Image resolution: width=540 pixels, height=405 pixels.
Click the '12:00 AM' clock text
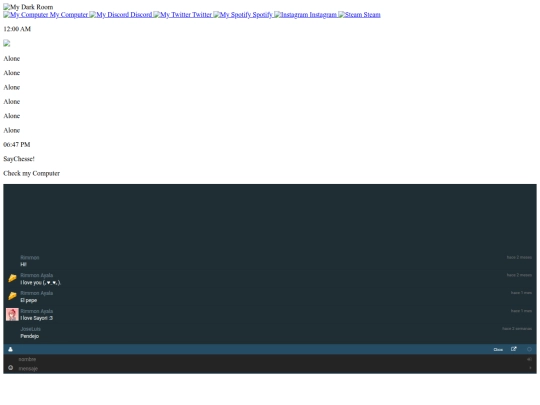pyautogui.click(x=17, y=29)
